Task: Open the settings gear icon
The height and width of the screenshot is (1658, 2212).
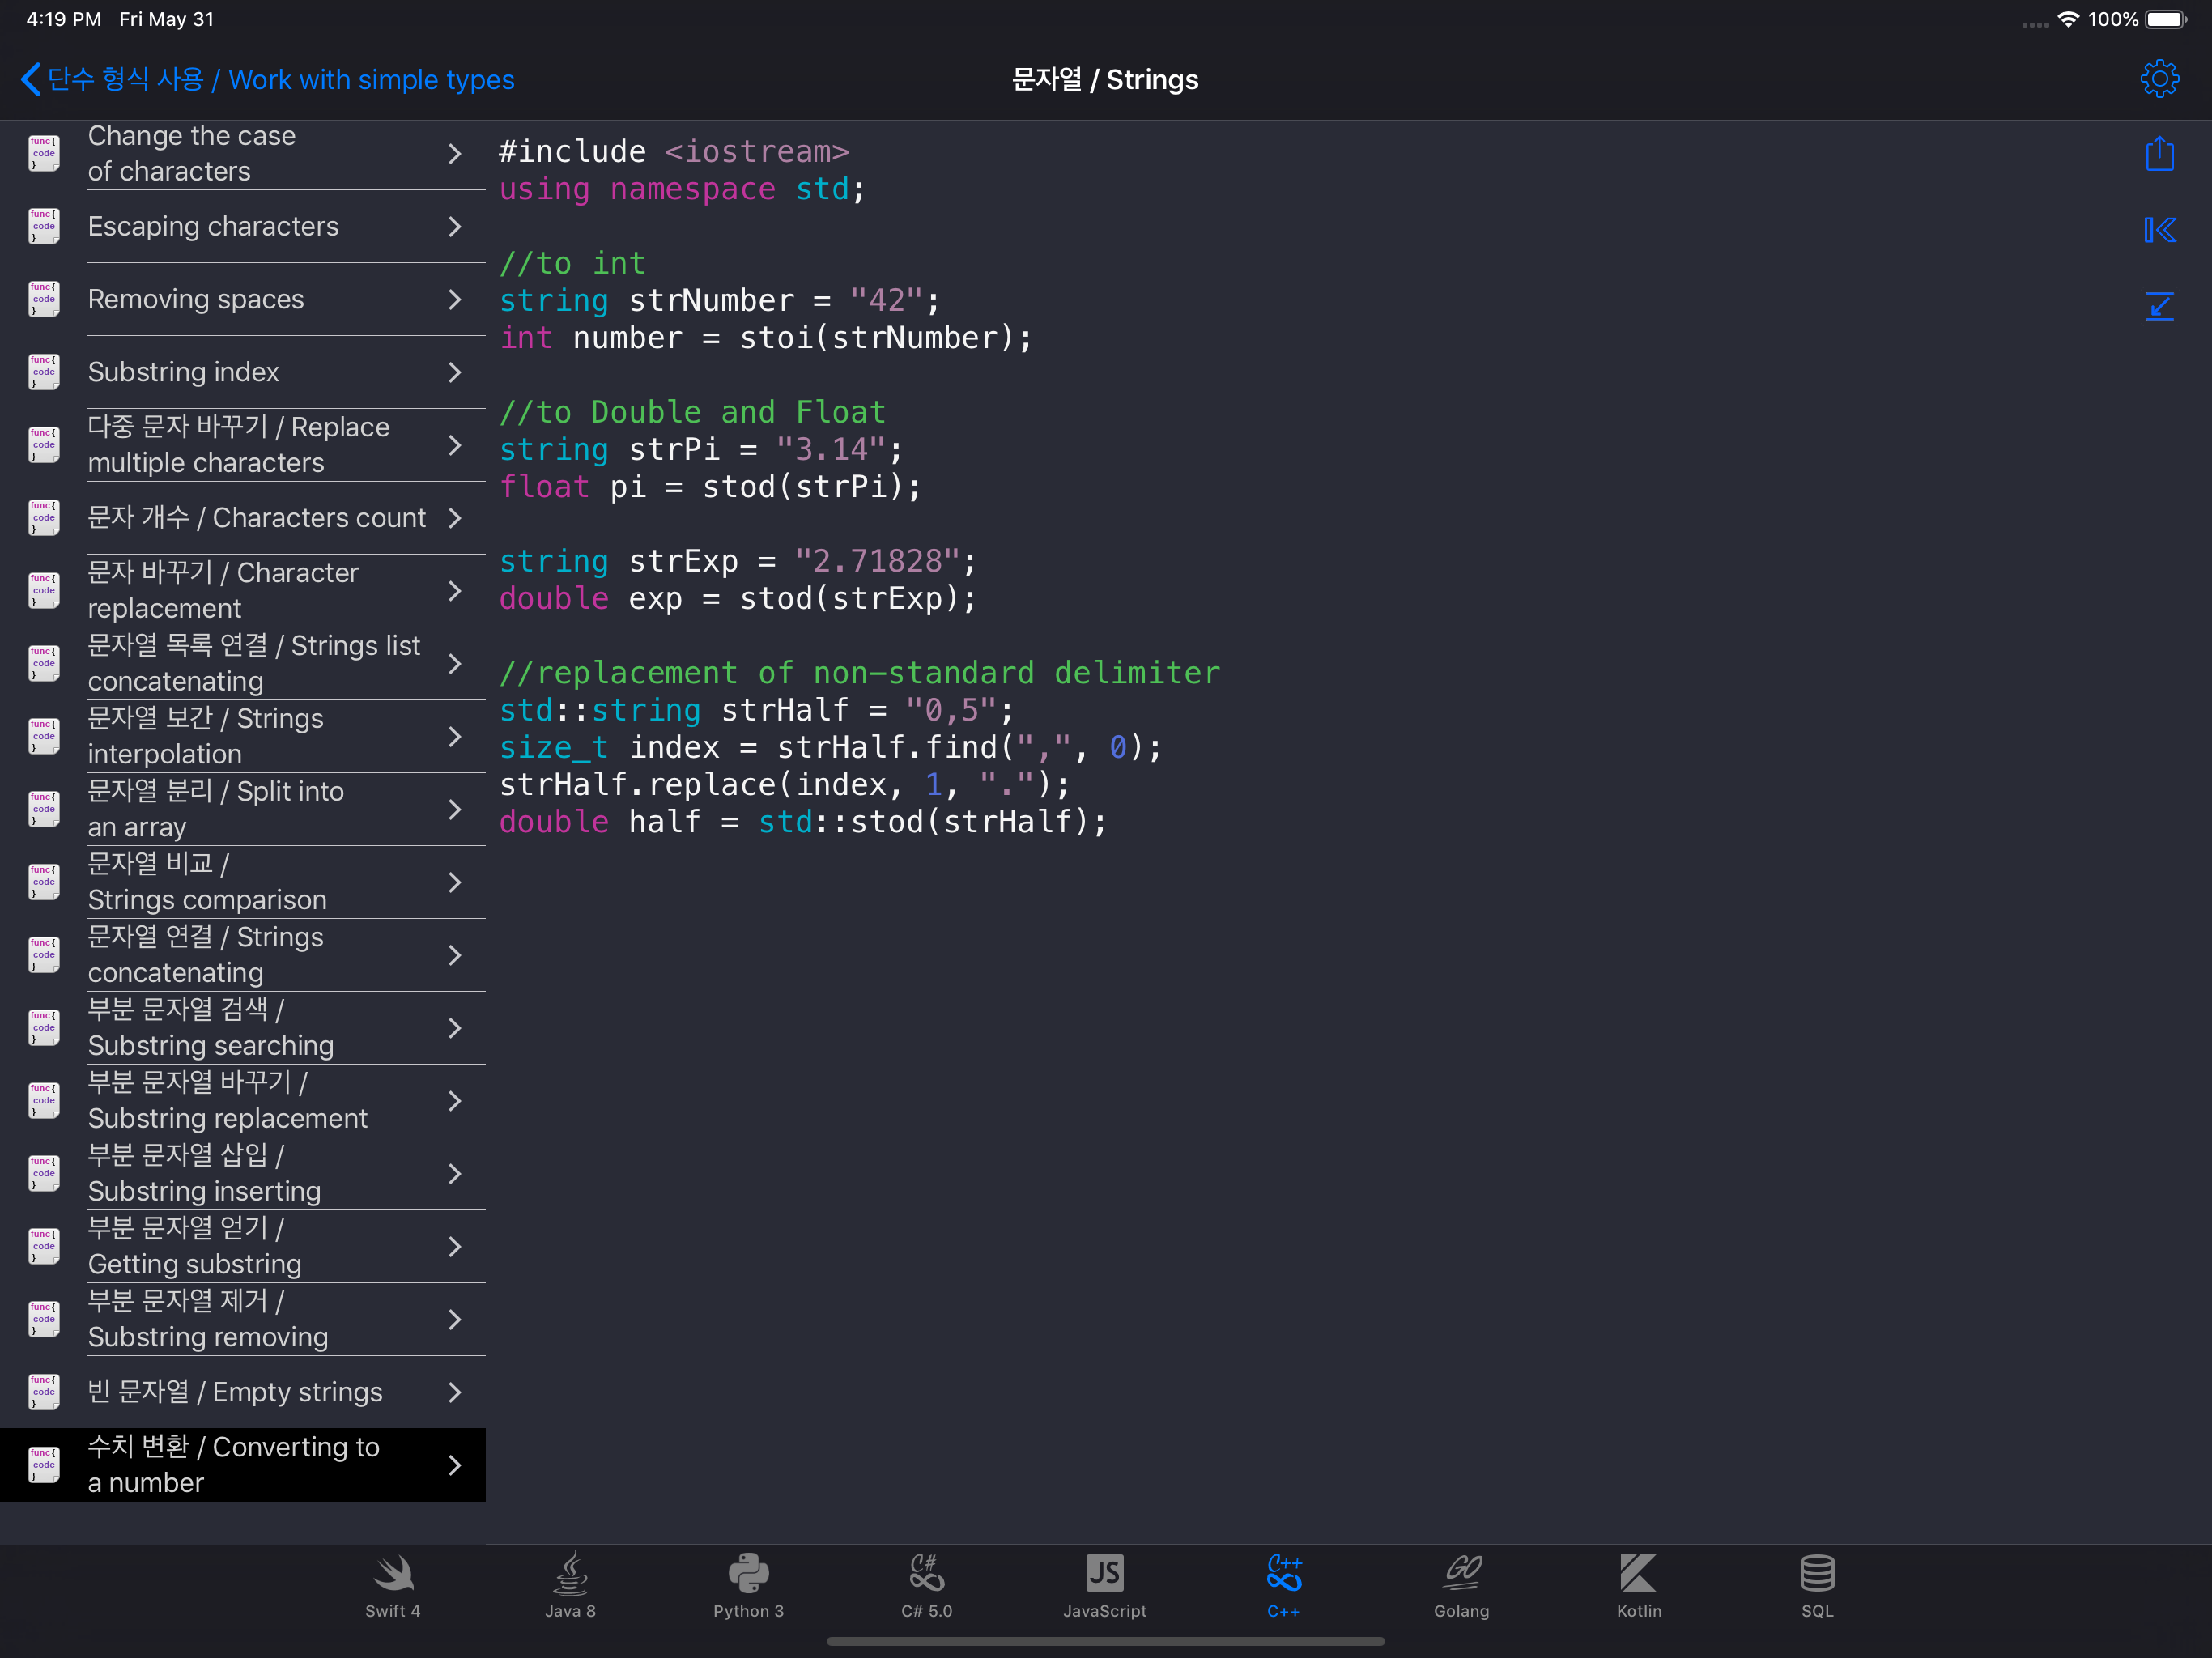Action: point(2159,78)
